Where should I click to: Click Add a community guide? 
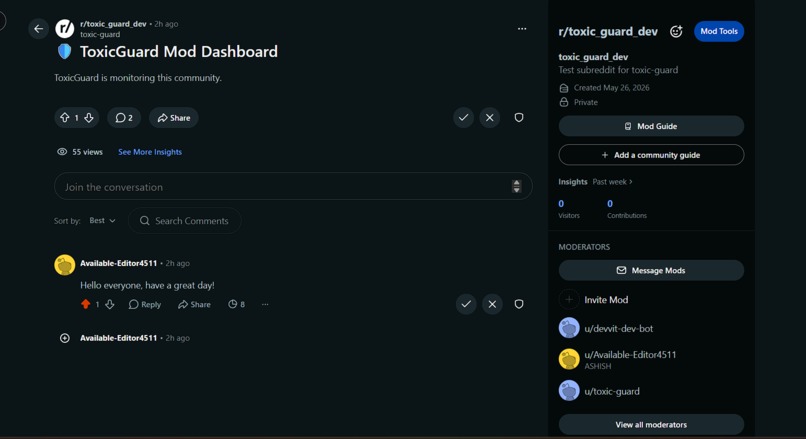click(x=651, y=155)
